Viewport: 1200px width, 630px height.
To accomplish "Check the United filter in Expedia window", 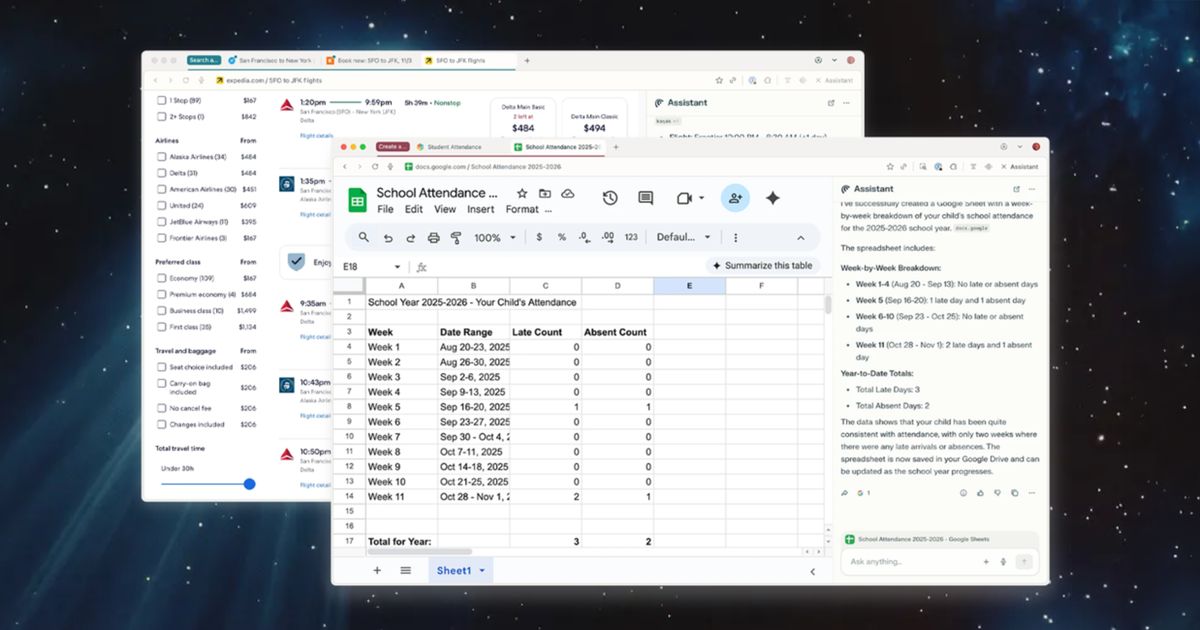I will 163,205.
